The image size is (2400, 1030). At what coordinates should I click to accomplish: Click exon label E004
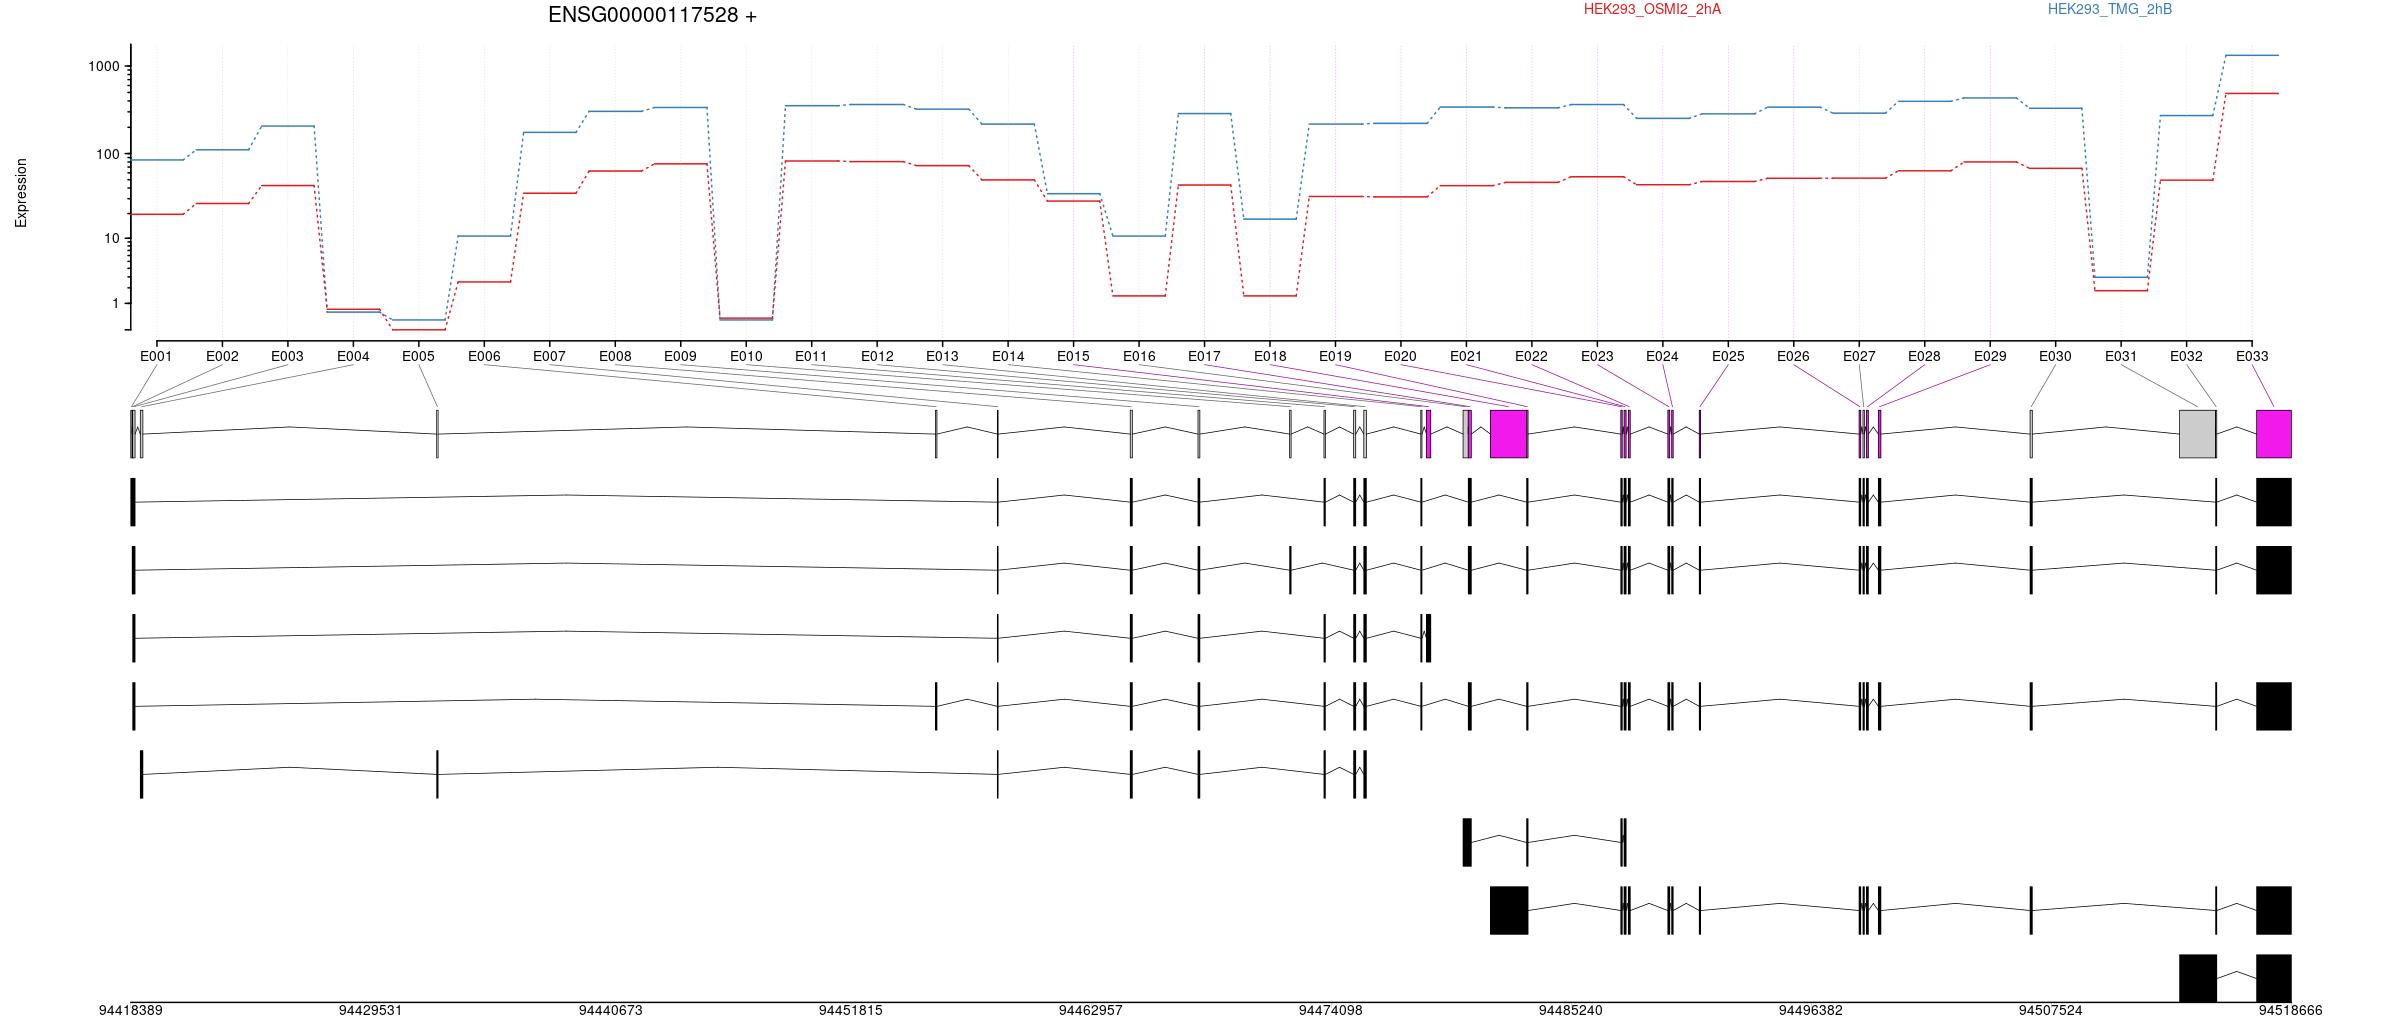point(353,356)
